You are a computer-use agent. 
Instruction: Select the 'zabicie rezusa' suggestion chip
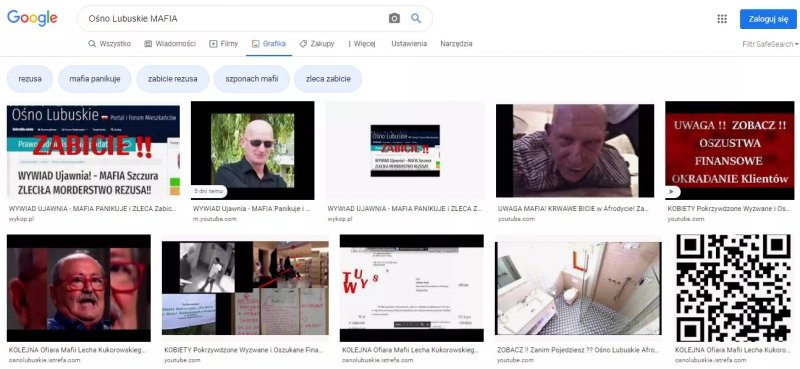point(173,79)
